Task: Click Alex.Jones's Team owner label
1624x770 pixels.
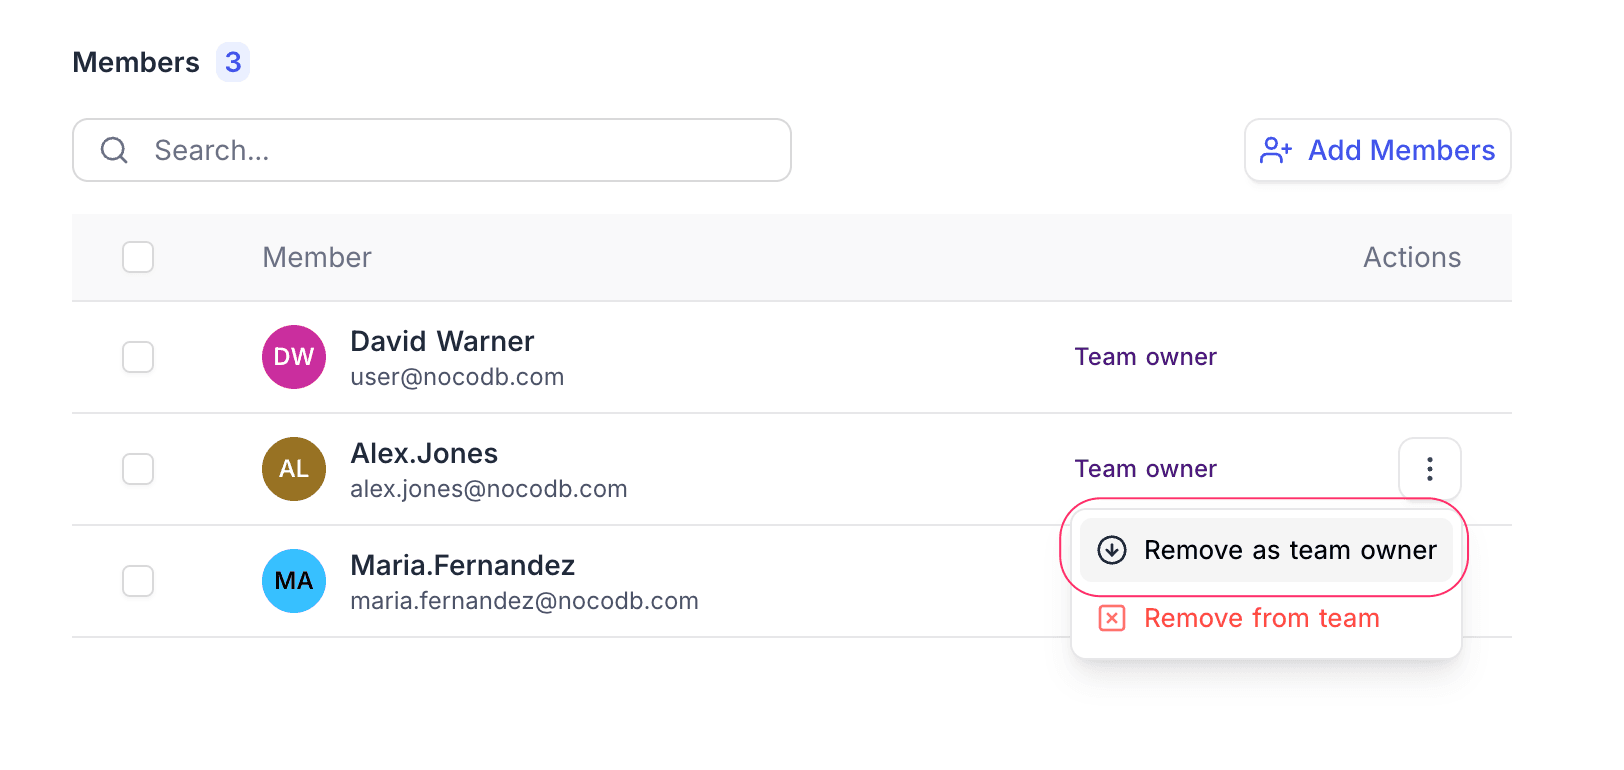Action: tap(1145, 469)
